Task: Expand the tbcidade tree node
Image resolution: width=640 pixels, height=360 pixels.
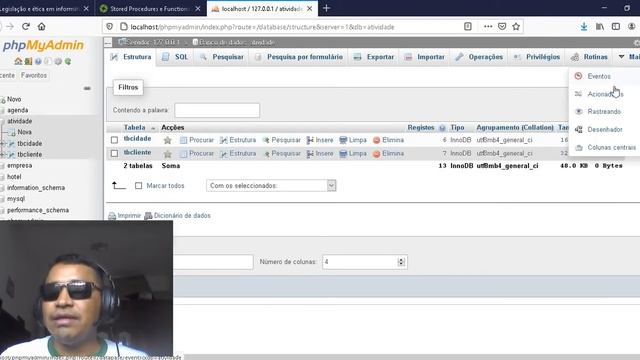Action: 2,144
